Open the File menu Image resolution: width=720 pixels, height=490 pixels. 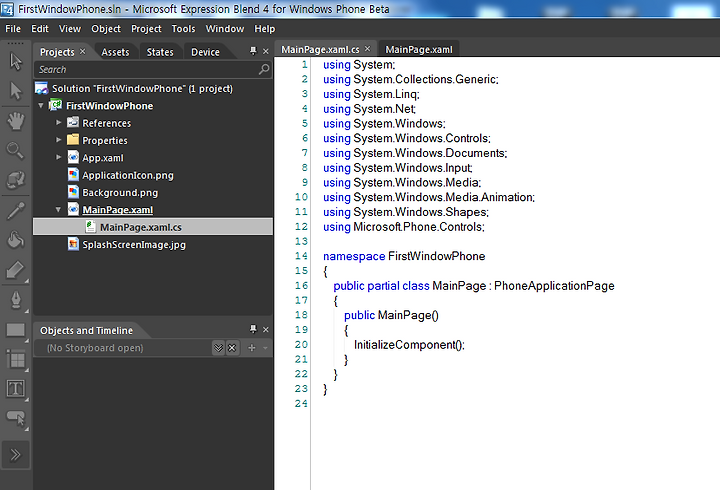[13, 28]
